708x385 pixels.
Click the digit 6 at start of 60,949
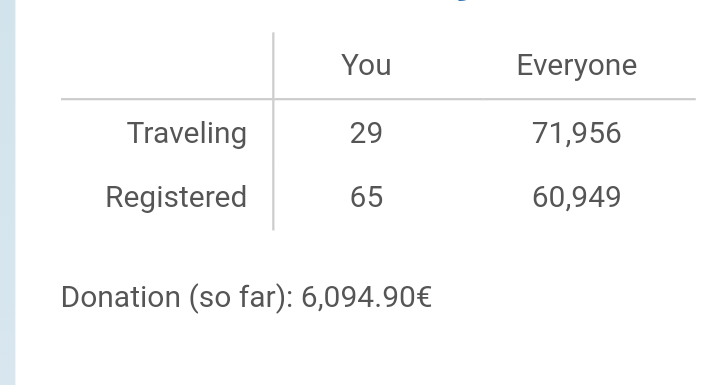[540, 197]
